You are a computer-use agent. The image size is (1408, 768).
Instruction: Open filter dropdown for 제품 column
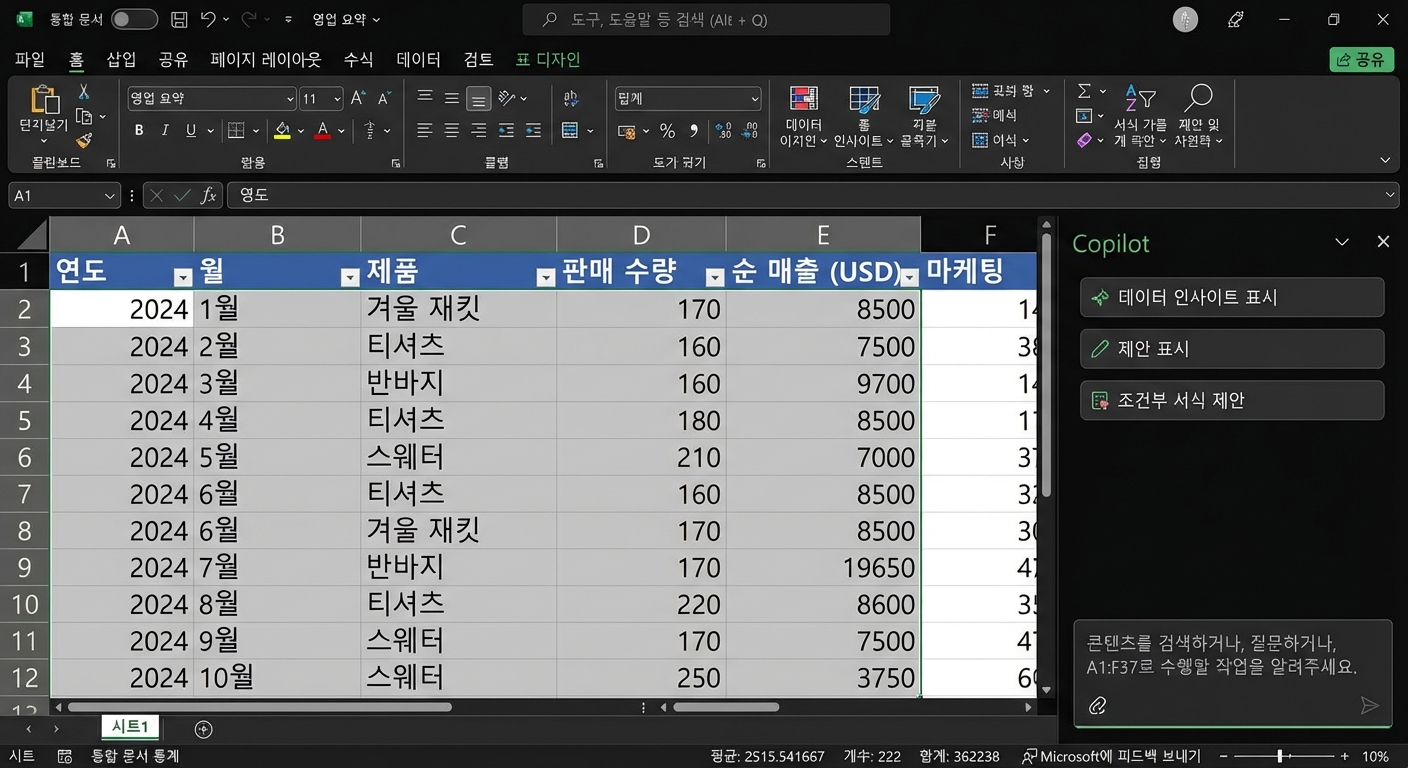click(545, 277)
